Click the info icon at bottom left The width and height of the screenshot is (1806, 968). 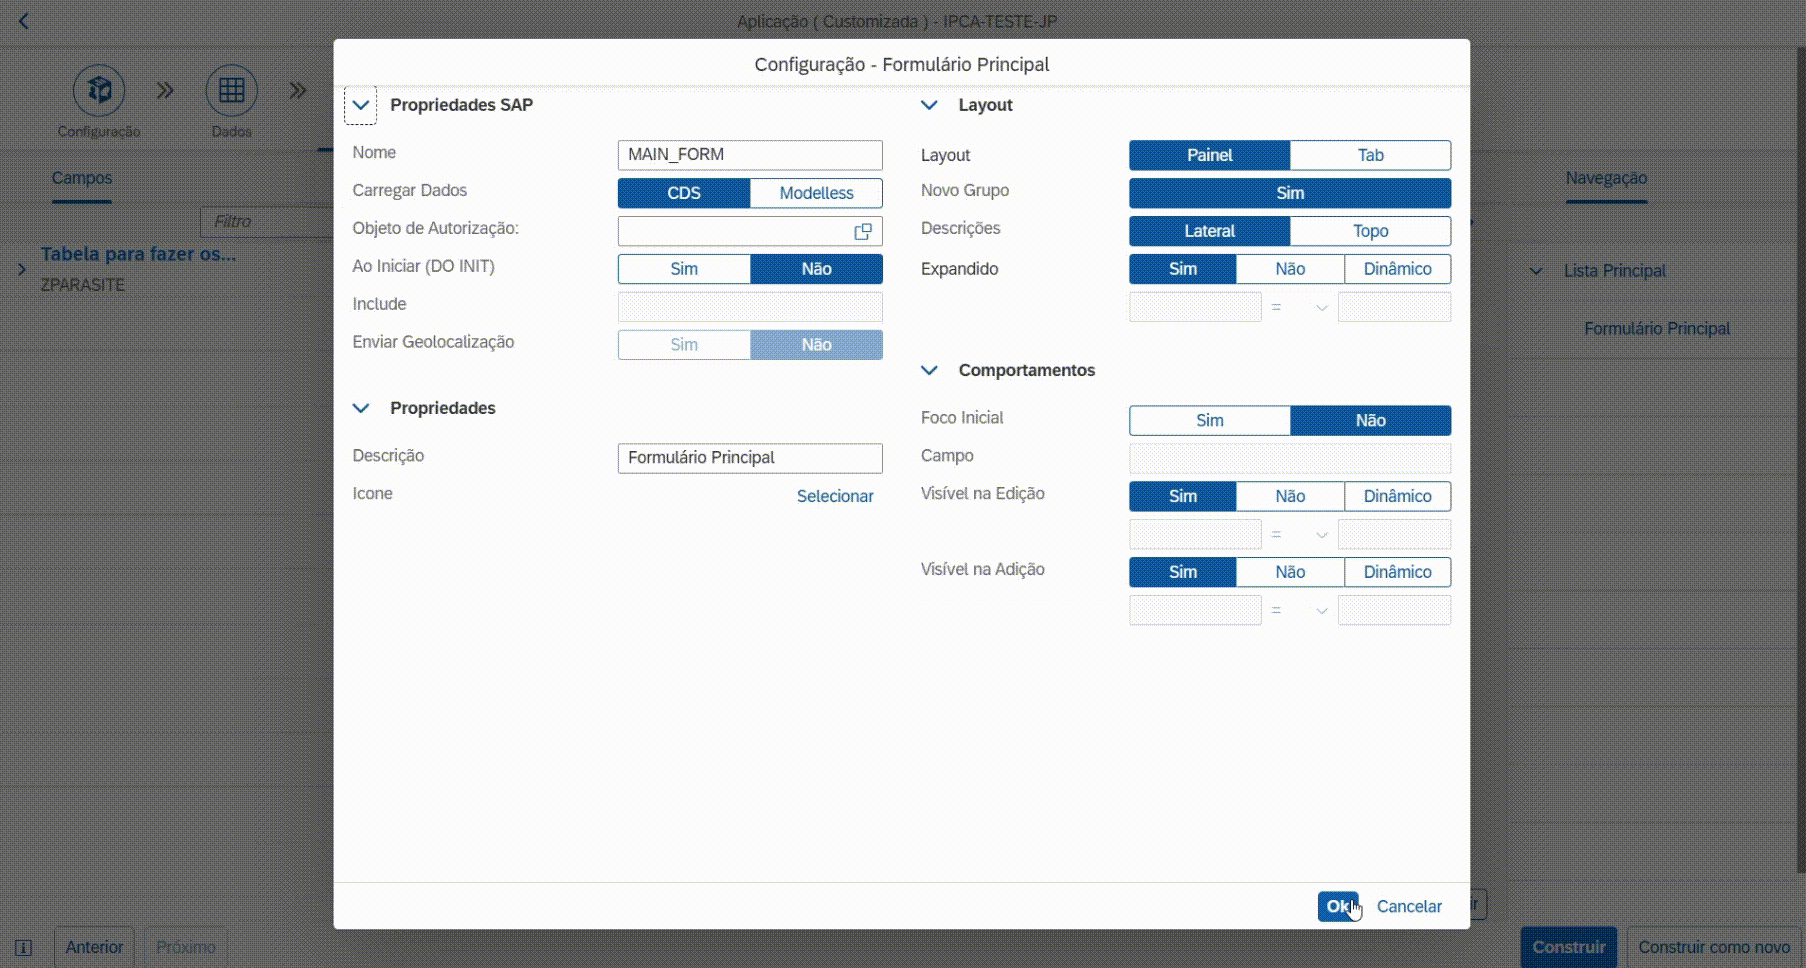(23, 947)
